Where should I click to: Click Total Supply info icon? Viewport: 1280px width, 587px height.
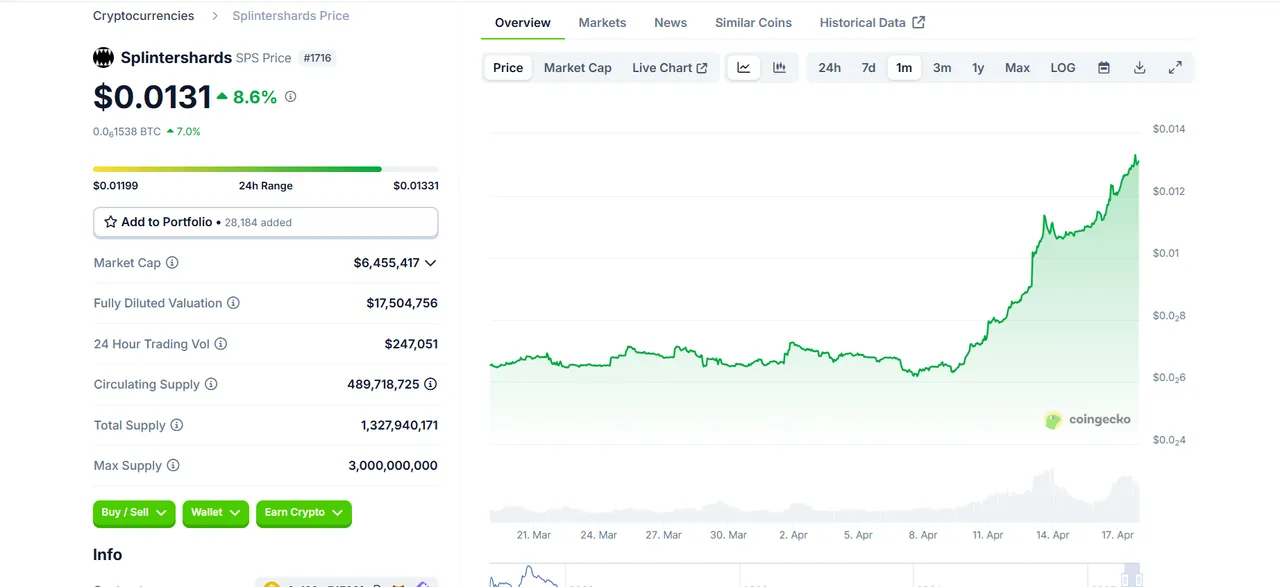[x=177, y=425]
